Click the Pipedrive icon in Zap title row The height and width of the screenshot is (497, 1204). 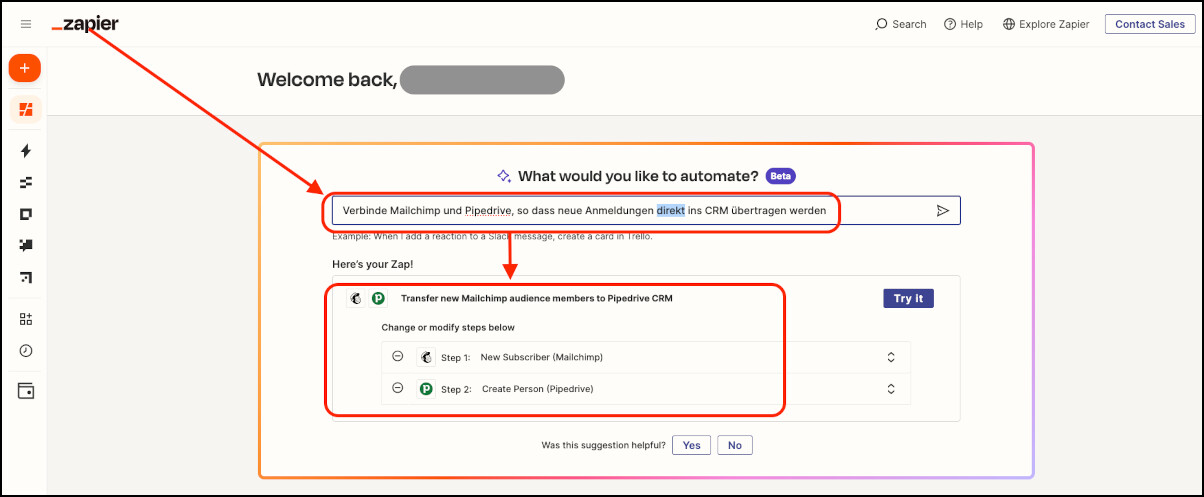tap(378, 298)
